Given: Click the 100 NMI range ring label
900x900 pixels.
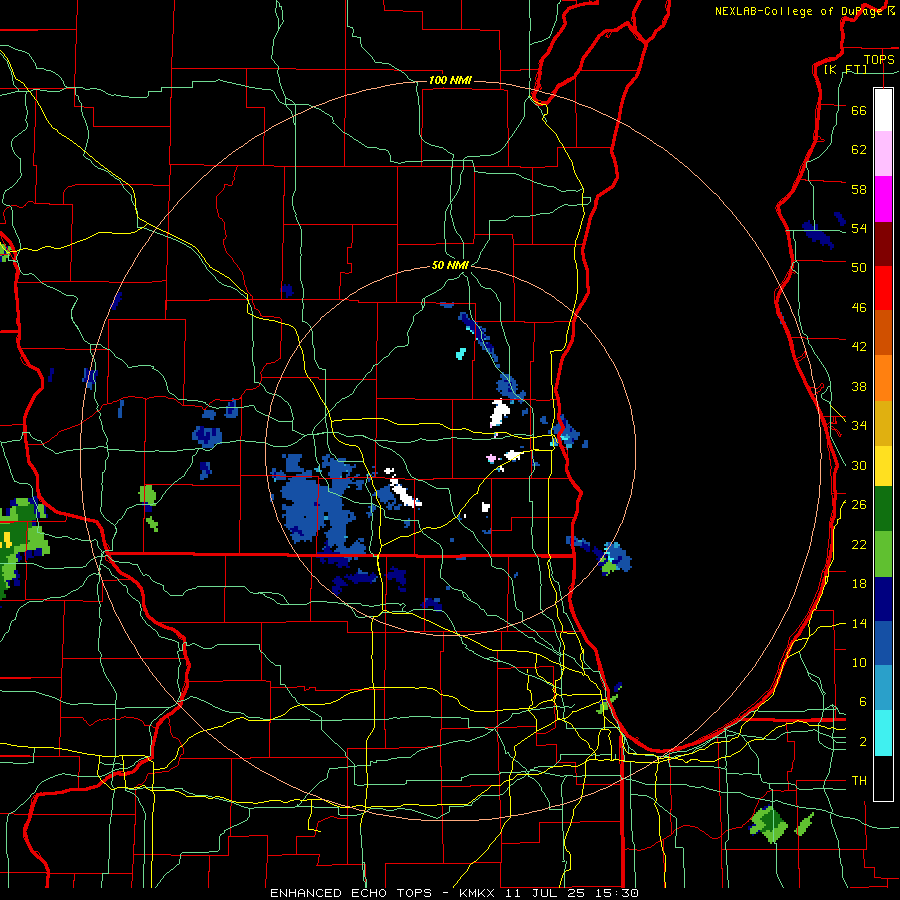Looking at the screenshot, I should [x=450, y=80].
